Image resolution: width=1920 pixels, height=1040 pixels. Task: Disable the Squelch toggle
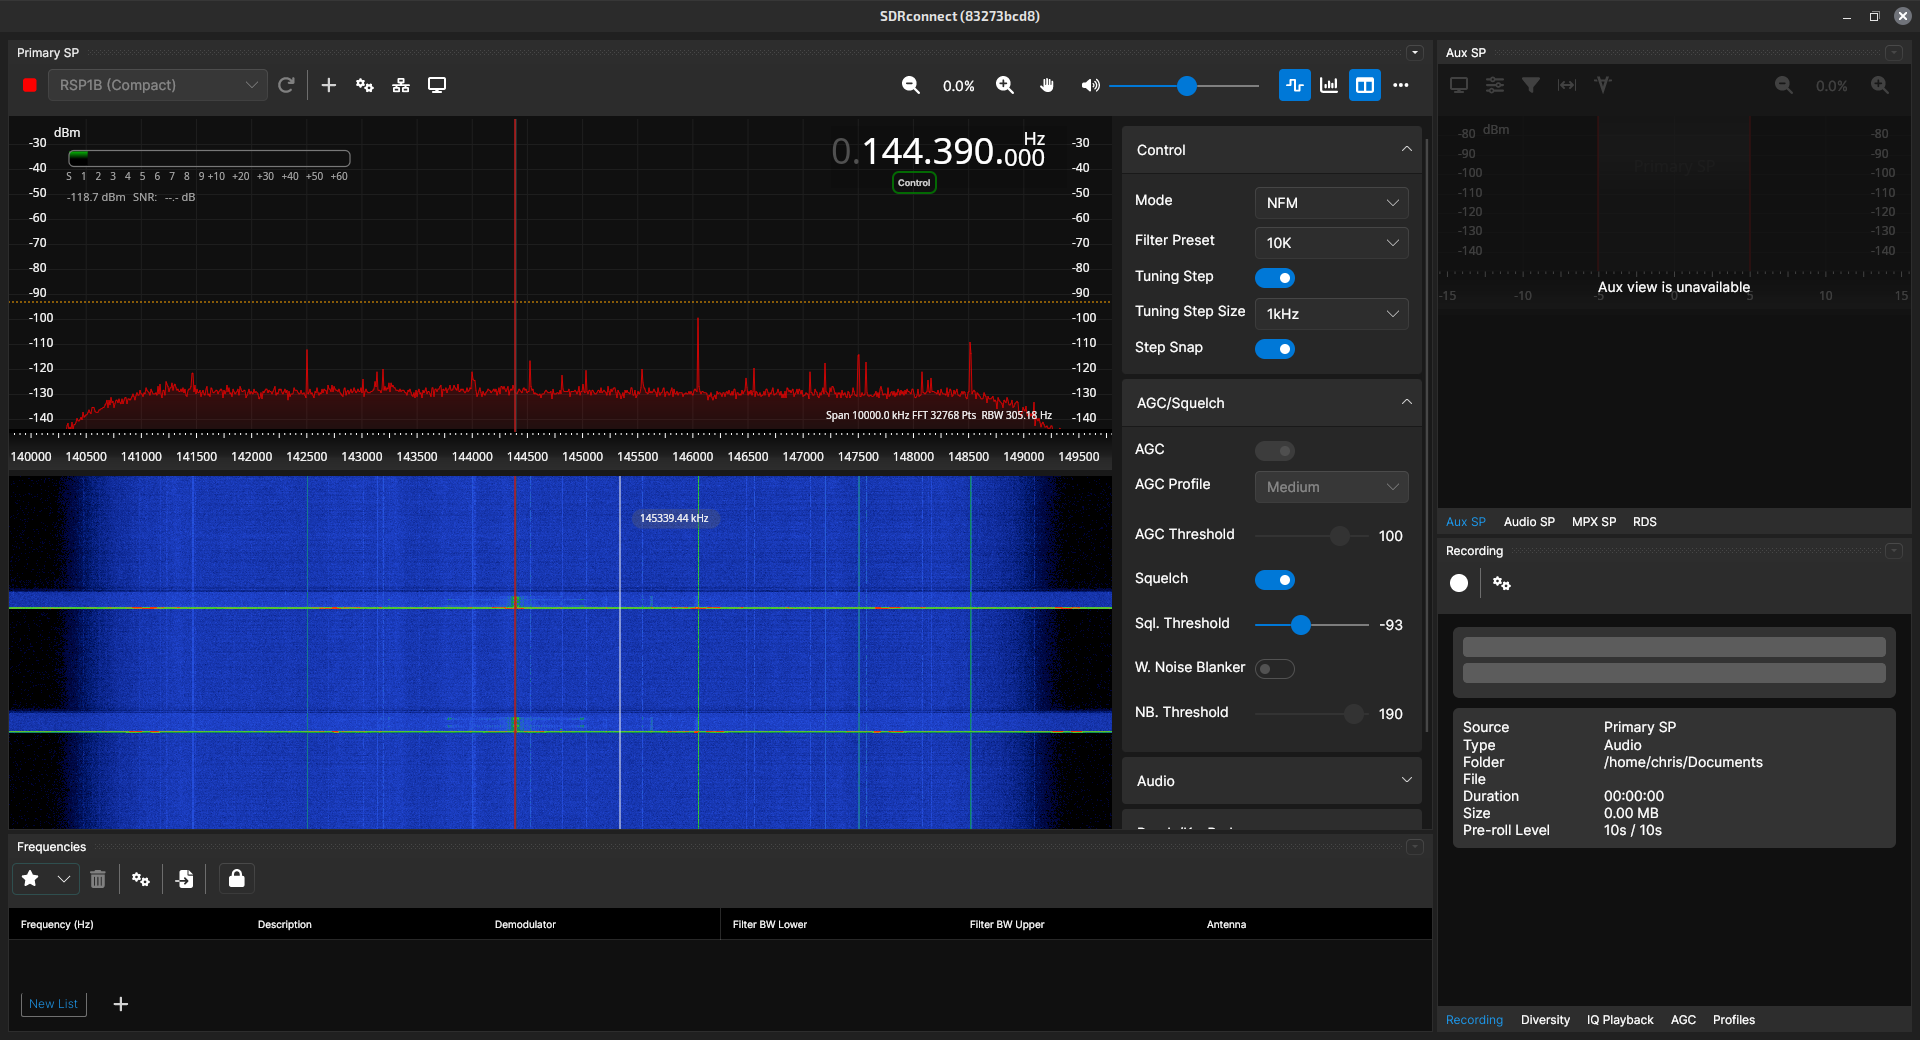pos(1275,580)
